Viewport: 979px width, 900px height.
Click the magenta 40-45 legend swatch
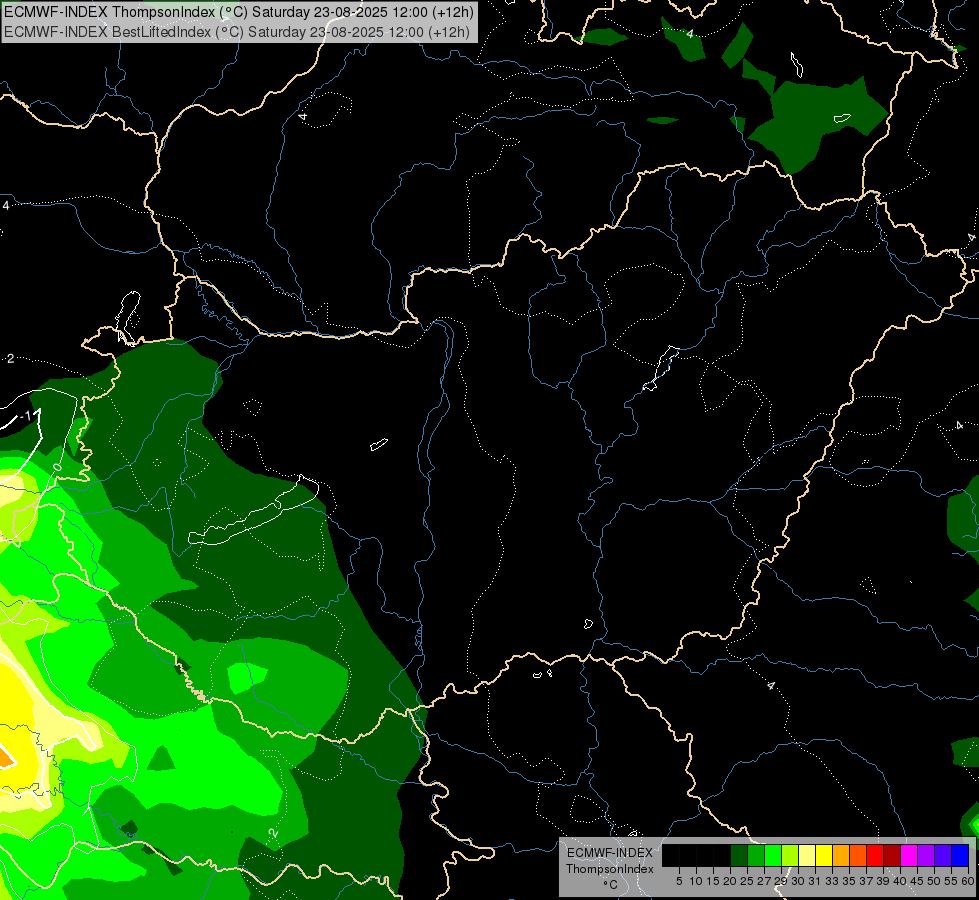[x=909, y=855]
